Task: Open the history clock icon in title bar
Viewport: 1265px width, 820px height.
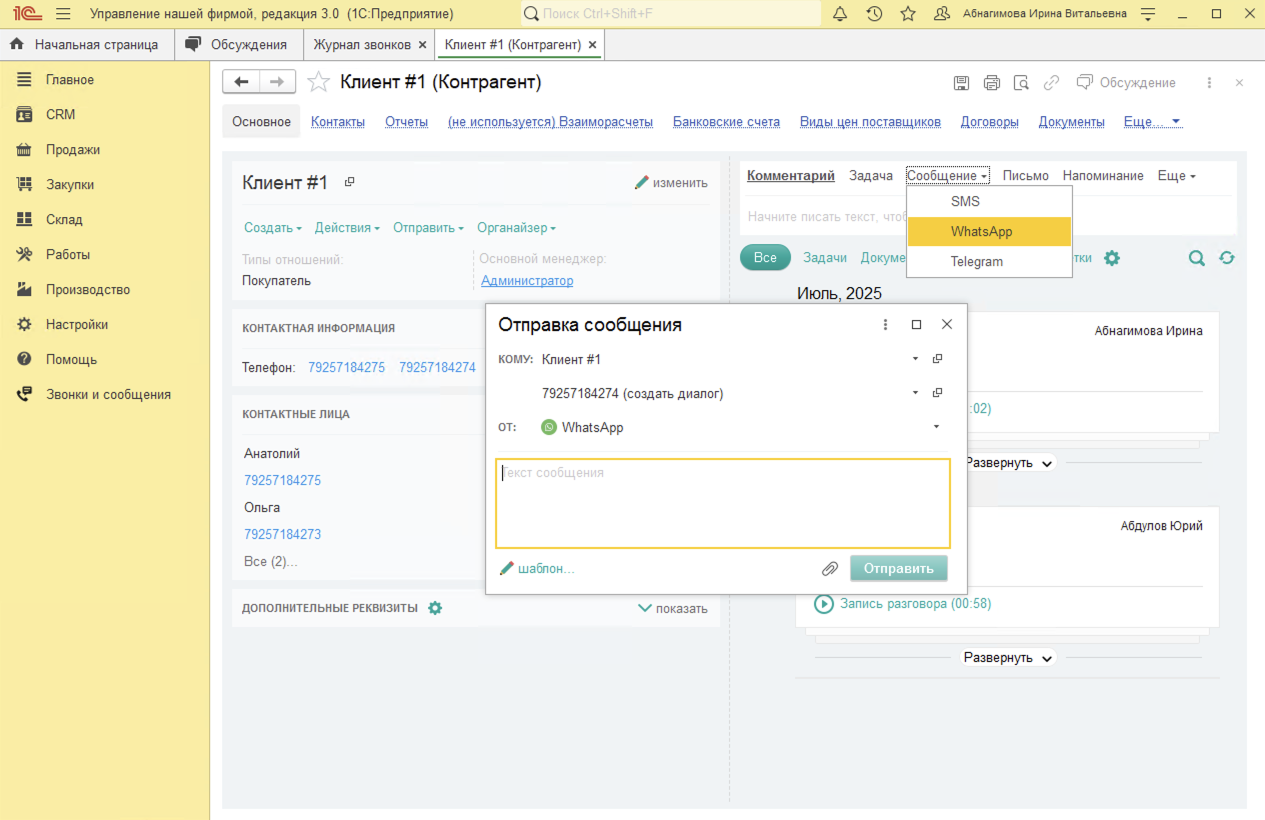Action: (x=874, y=14)
